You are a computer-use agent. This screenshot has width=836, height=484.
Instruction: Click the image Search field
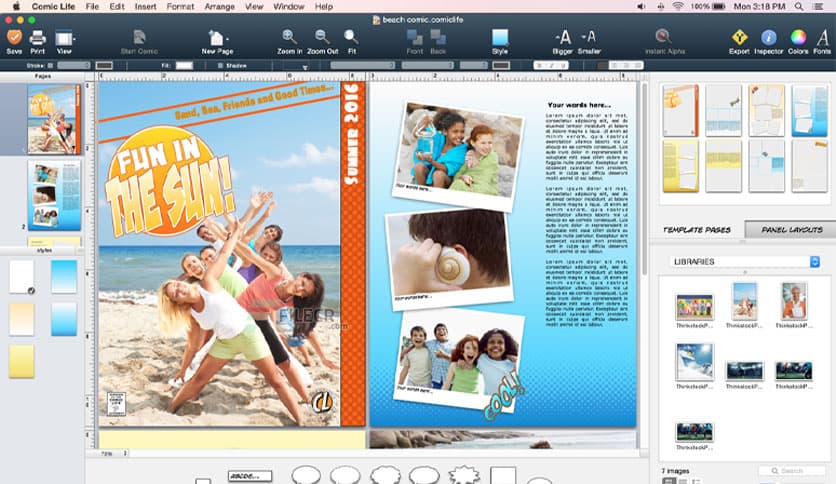click(791, 470)
